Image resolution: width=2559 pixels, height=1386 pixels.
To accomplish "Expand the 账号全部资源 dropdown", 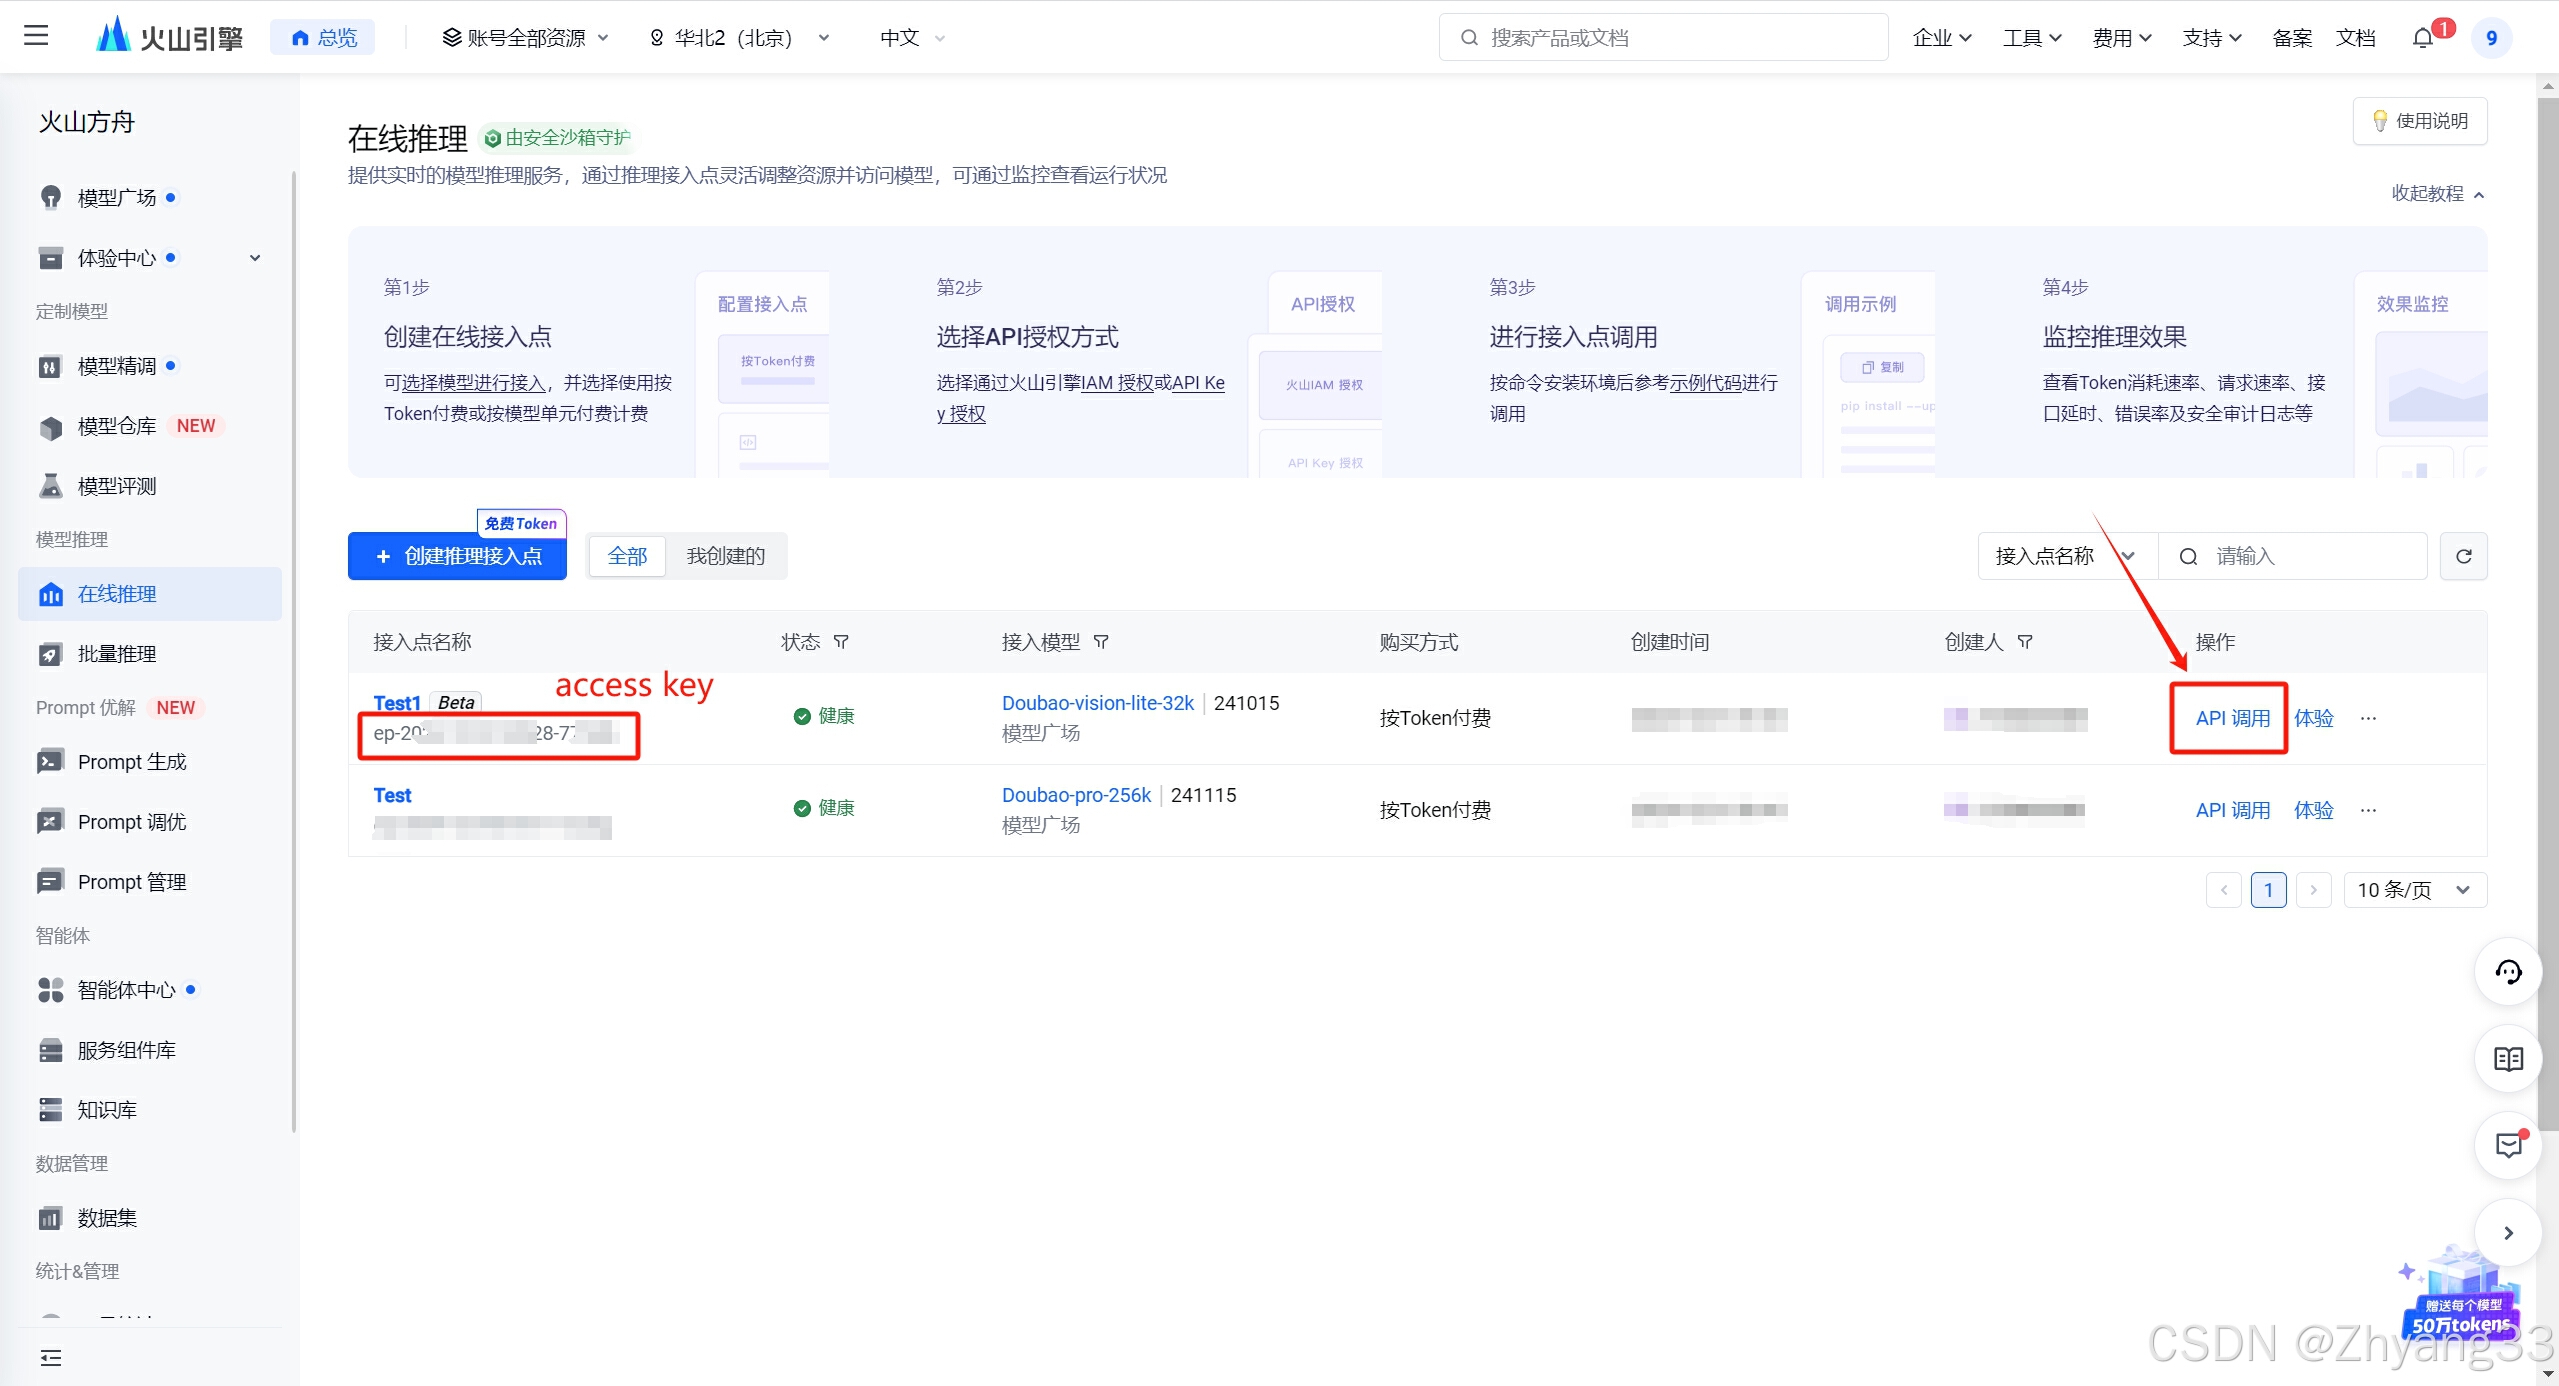I will [x=525, y=38].
